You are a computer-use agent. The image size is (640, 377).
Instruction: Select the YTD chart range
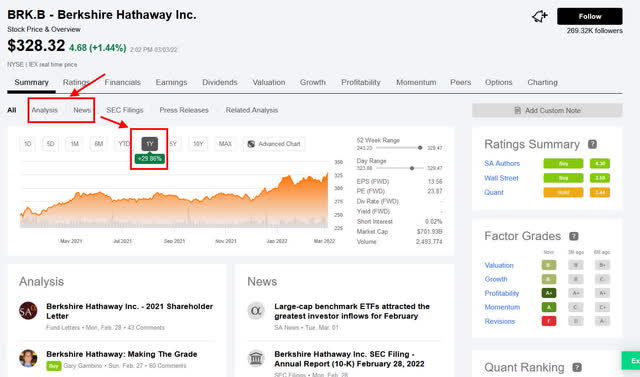tap(124, 144)
